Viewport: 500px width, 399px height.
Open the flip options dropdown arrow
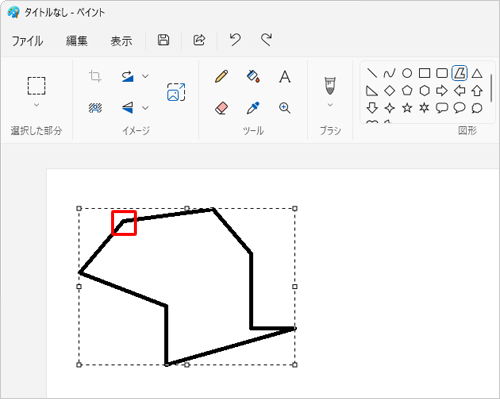tap(145, 108)
